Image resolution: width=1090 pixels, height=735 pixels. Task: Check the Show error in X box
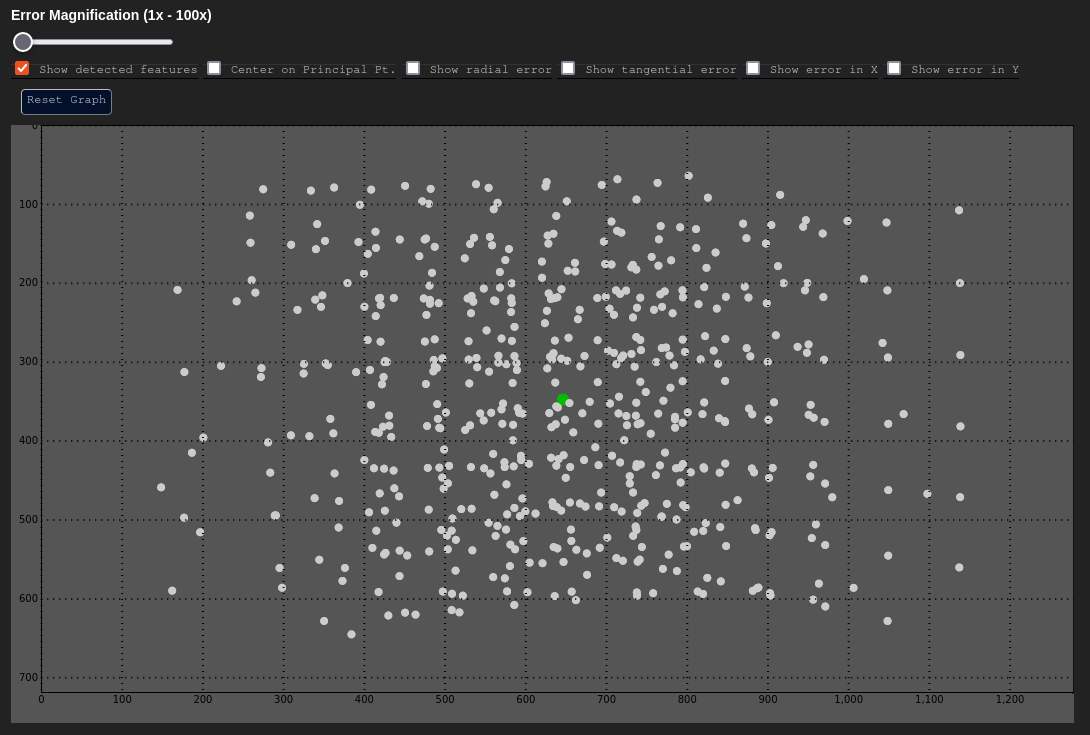(753, 68)
